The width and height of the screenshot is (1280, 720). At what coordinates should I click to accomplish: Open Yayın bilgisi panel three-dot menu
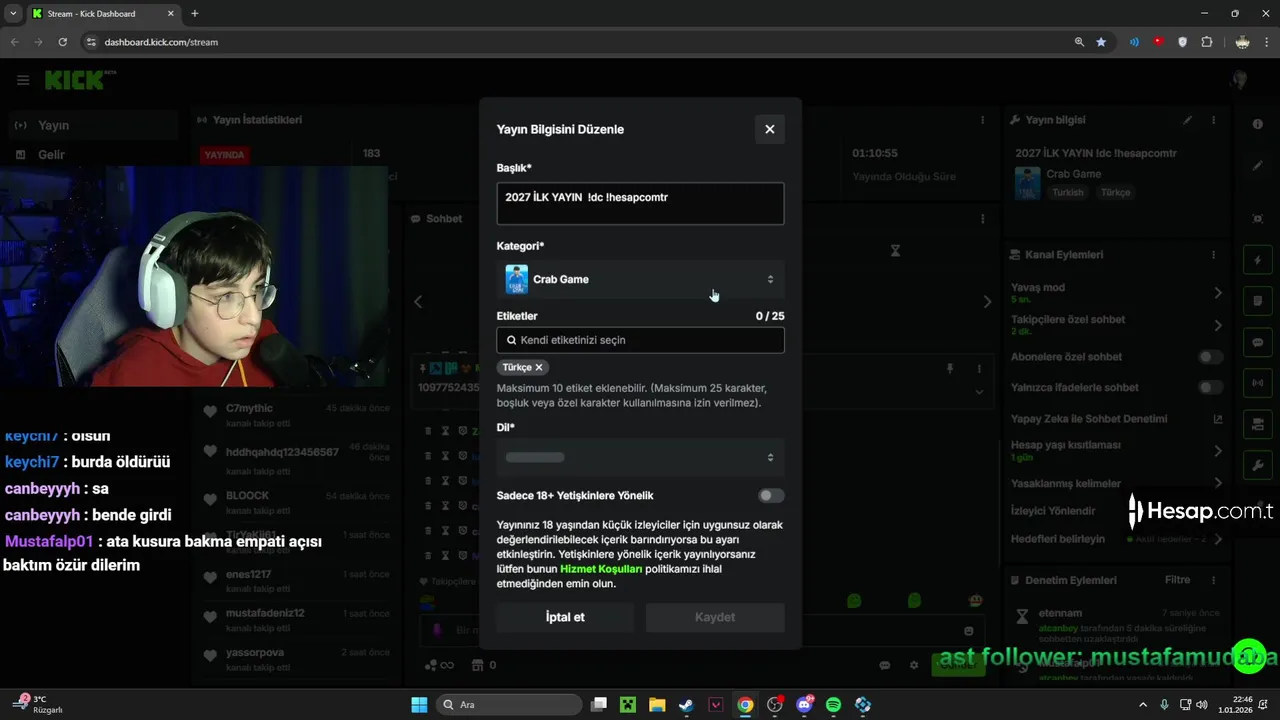point(1214,120)
